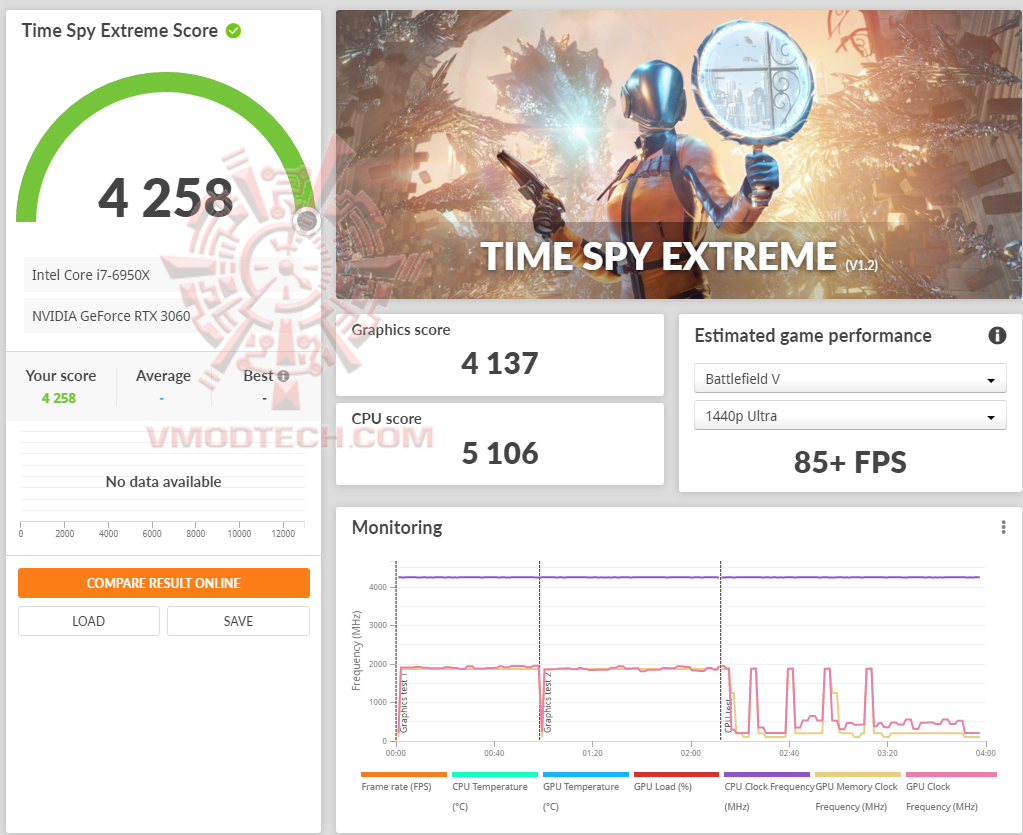Click the handle on the score gauge
The image size is (1023, 835).
tap(307, 220)
